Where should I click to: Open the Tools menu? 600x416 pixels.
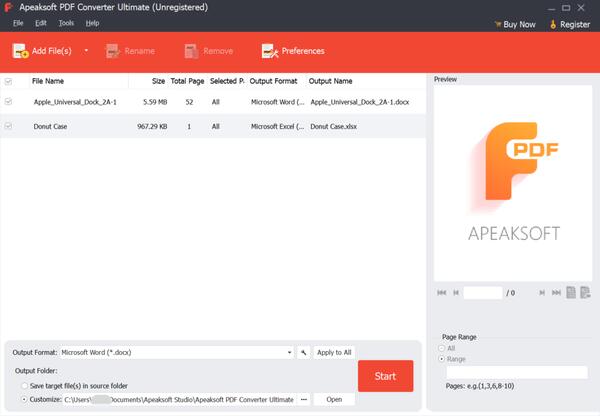[66, 22]
